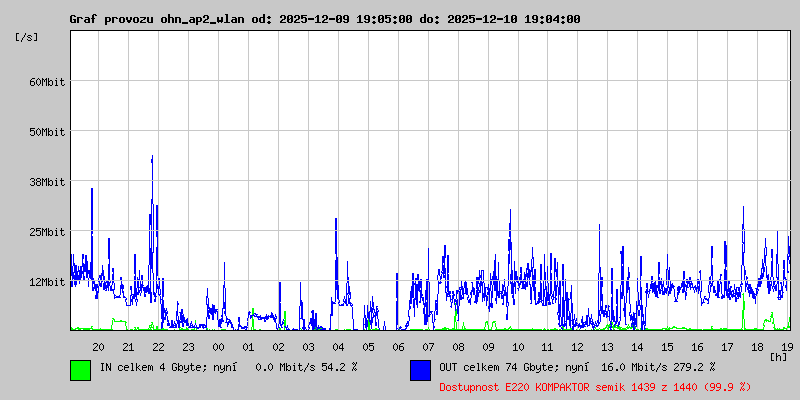
Task: Click the hour 22 x-axis label
Action: pos(159,347)
